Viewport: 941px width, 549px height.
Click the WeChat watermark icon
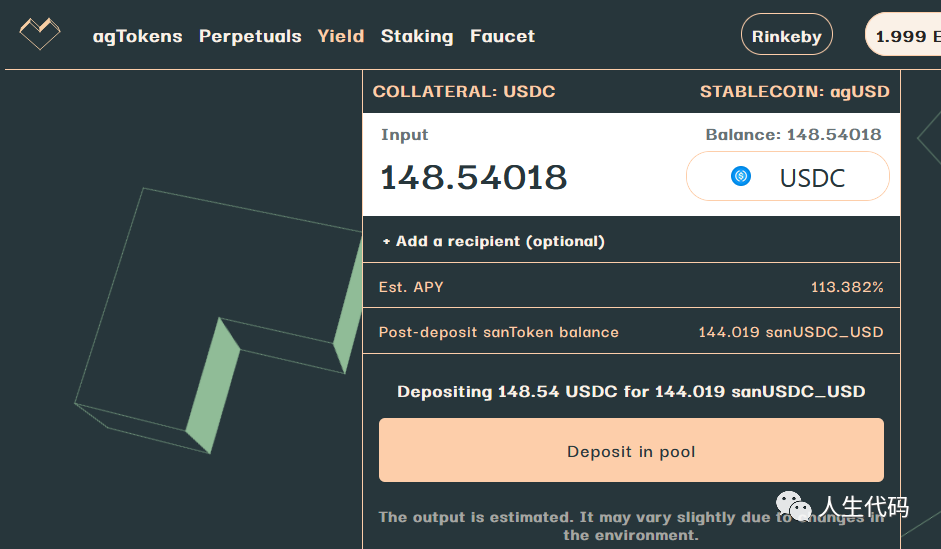[793, 506]
